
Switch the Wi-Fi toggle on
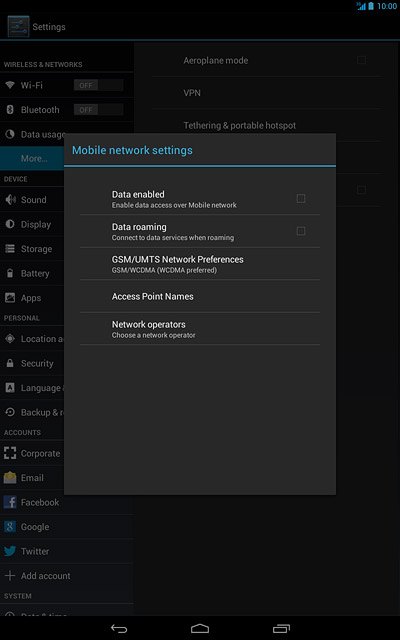[98, 85]
